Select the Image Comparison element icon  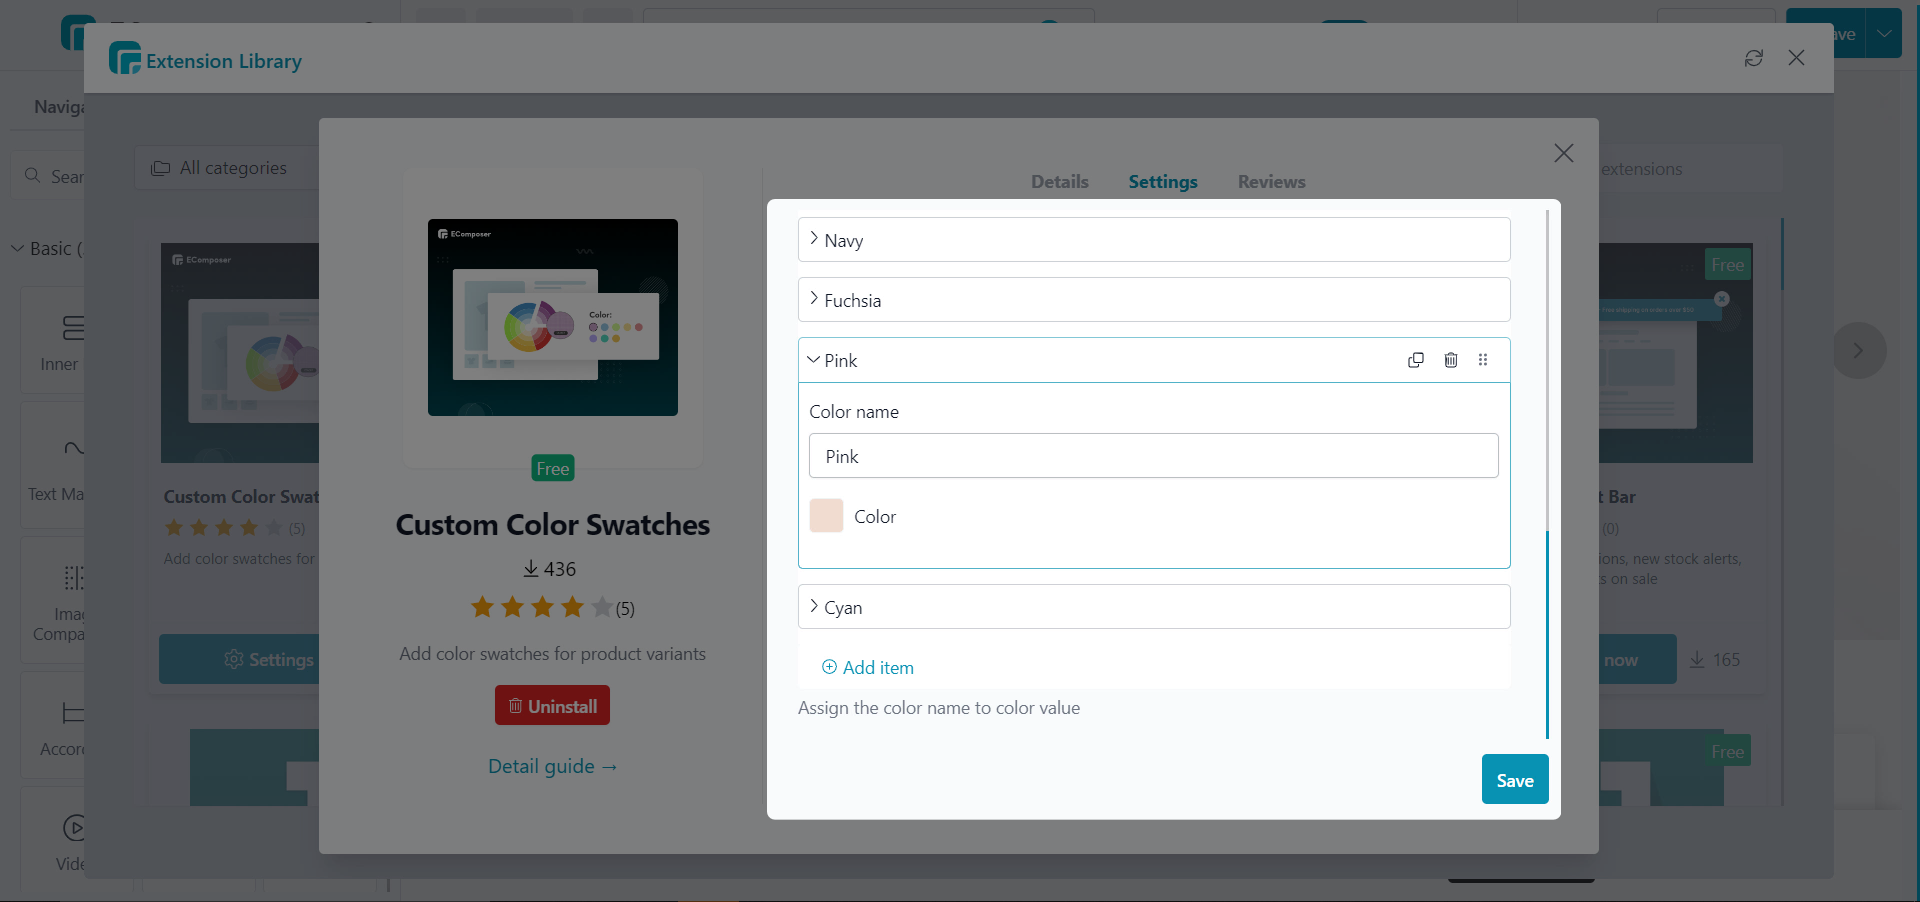pyautogui.click(x=73, y=577)
